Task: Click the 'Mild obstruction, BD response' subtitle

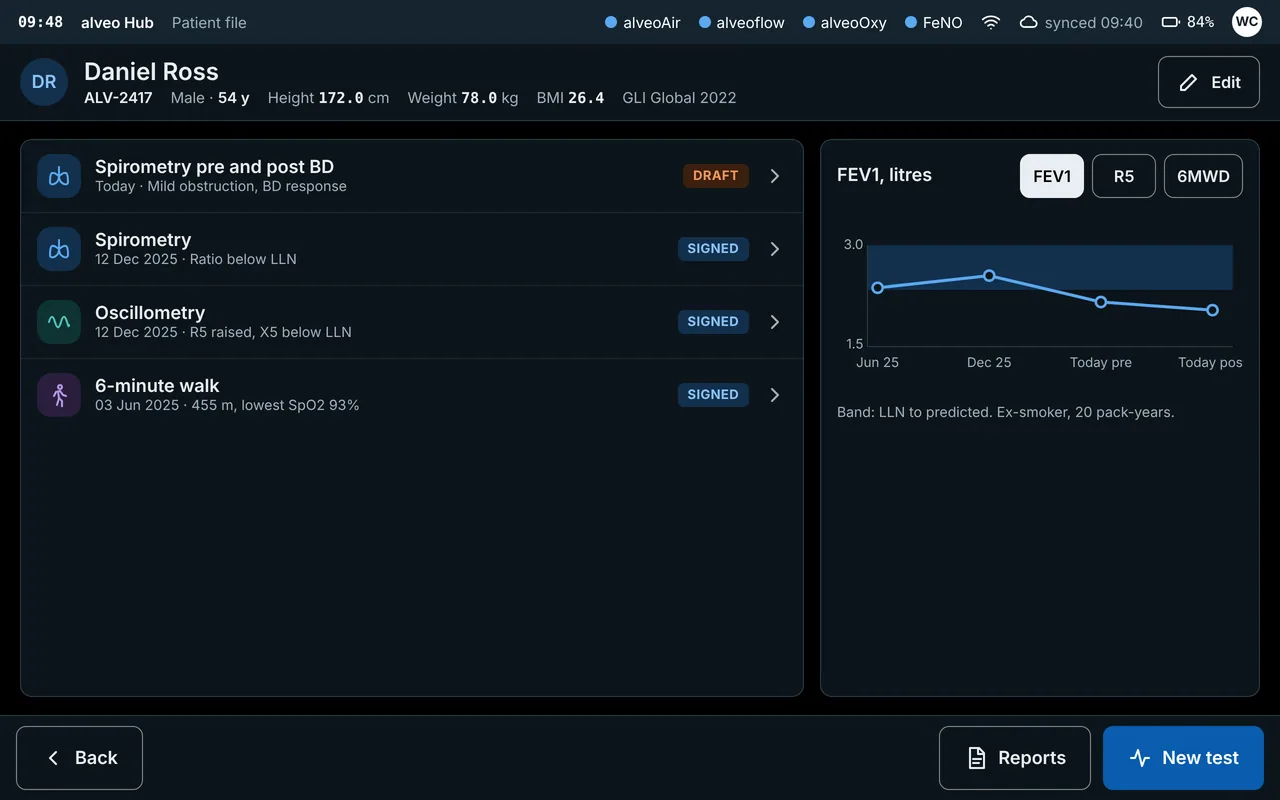Action: pos(247,186)
